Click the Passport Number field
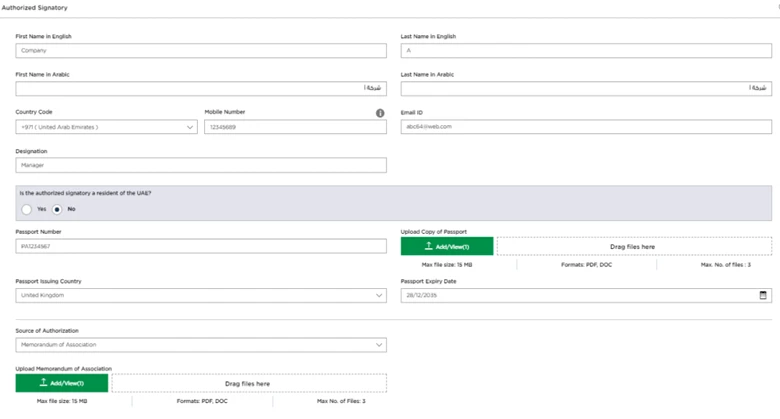The image size is (780, 419). pos(200,246)
